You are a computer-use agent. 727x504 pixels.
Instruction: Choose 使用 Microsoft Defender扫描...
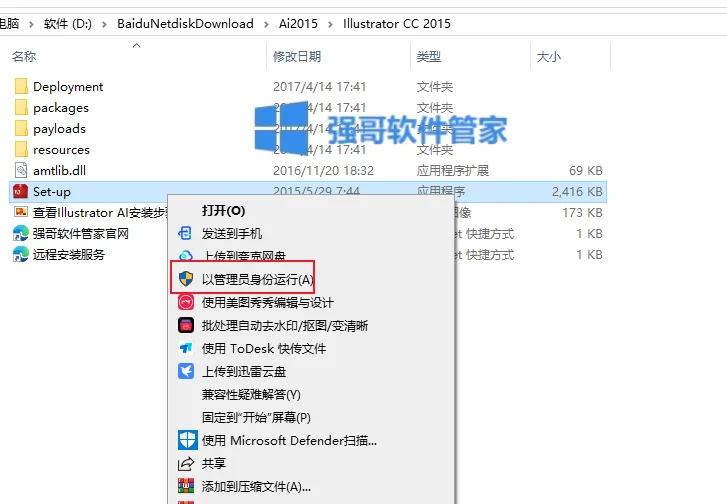289,440
